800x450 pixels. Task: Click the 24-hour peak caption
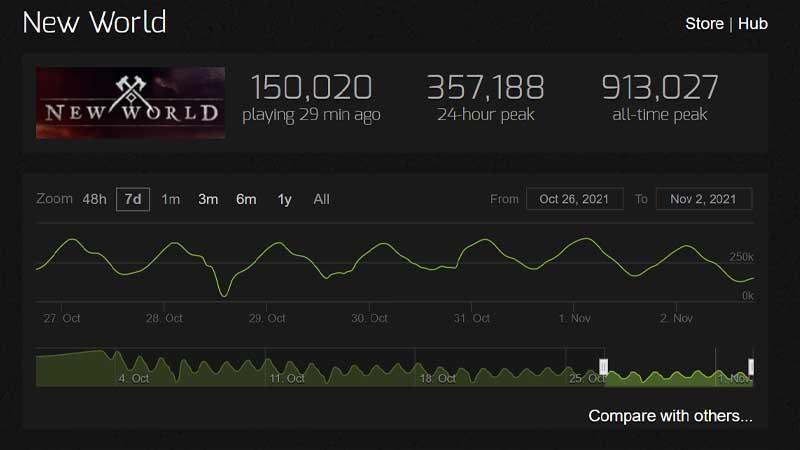pos(485,114)
